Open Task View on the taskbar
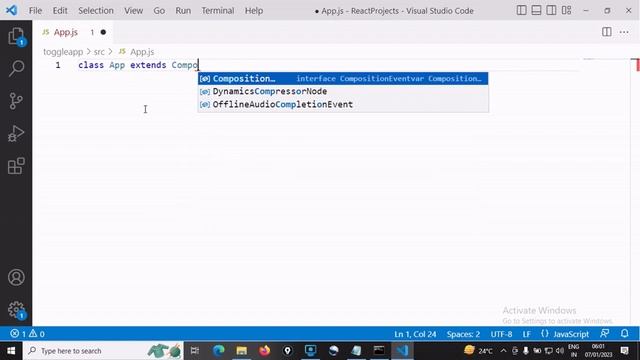The width and height of the screenshot is (640, 360). 195,351
